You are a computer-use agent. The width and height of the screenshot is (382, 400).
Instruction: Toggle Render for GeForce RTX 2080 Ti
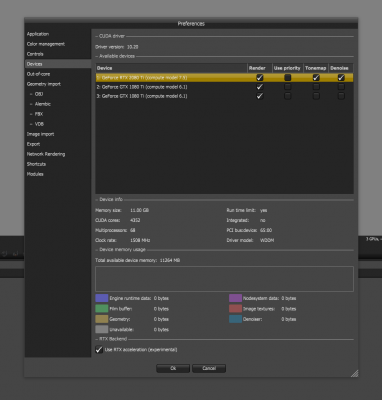click(260, 78)
